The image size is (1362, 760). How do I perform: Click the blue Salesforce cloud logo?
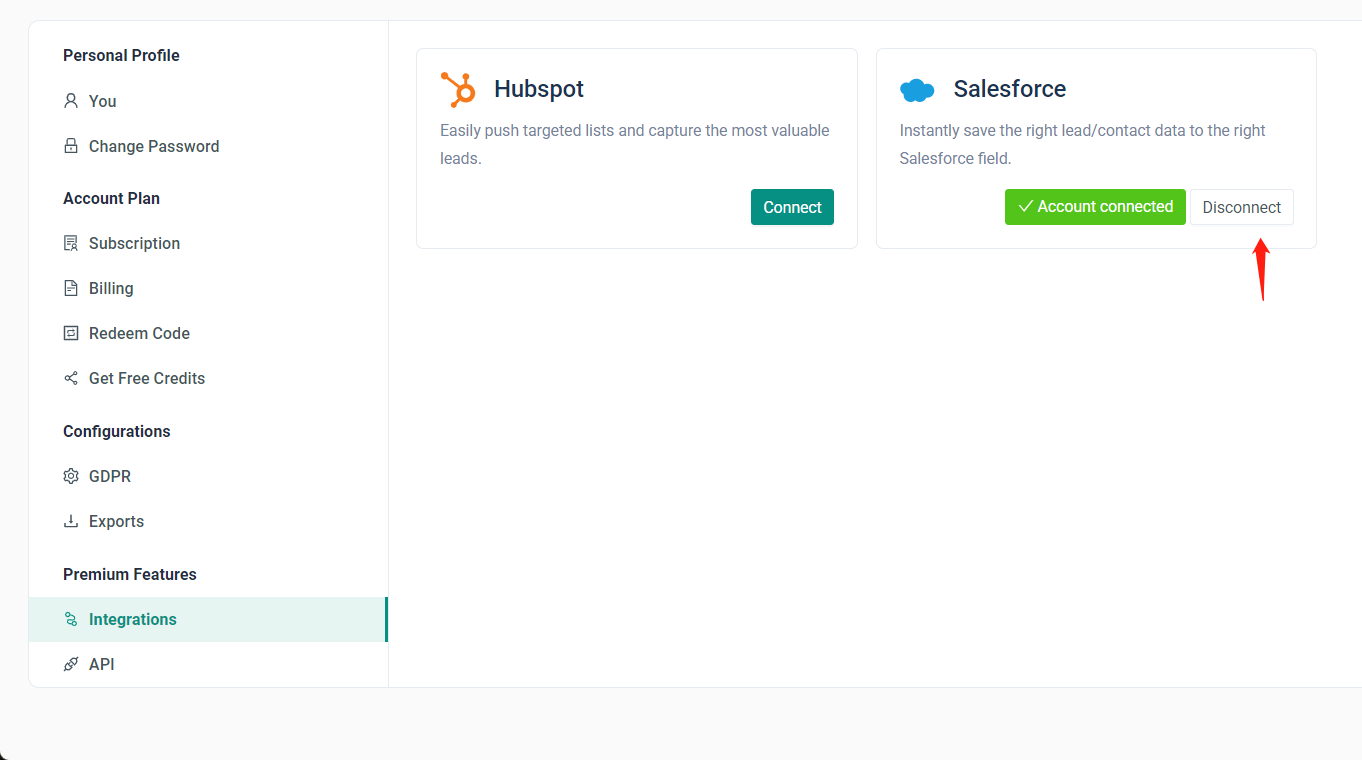click(x=917, y=90)
